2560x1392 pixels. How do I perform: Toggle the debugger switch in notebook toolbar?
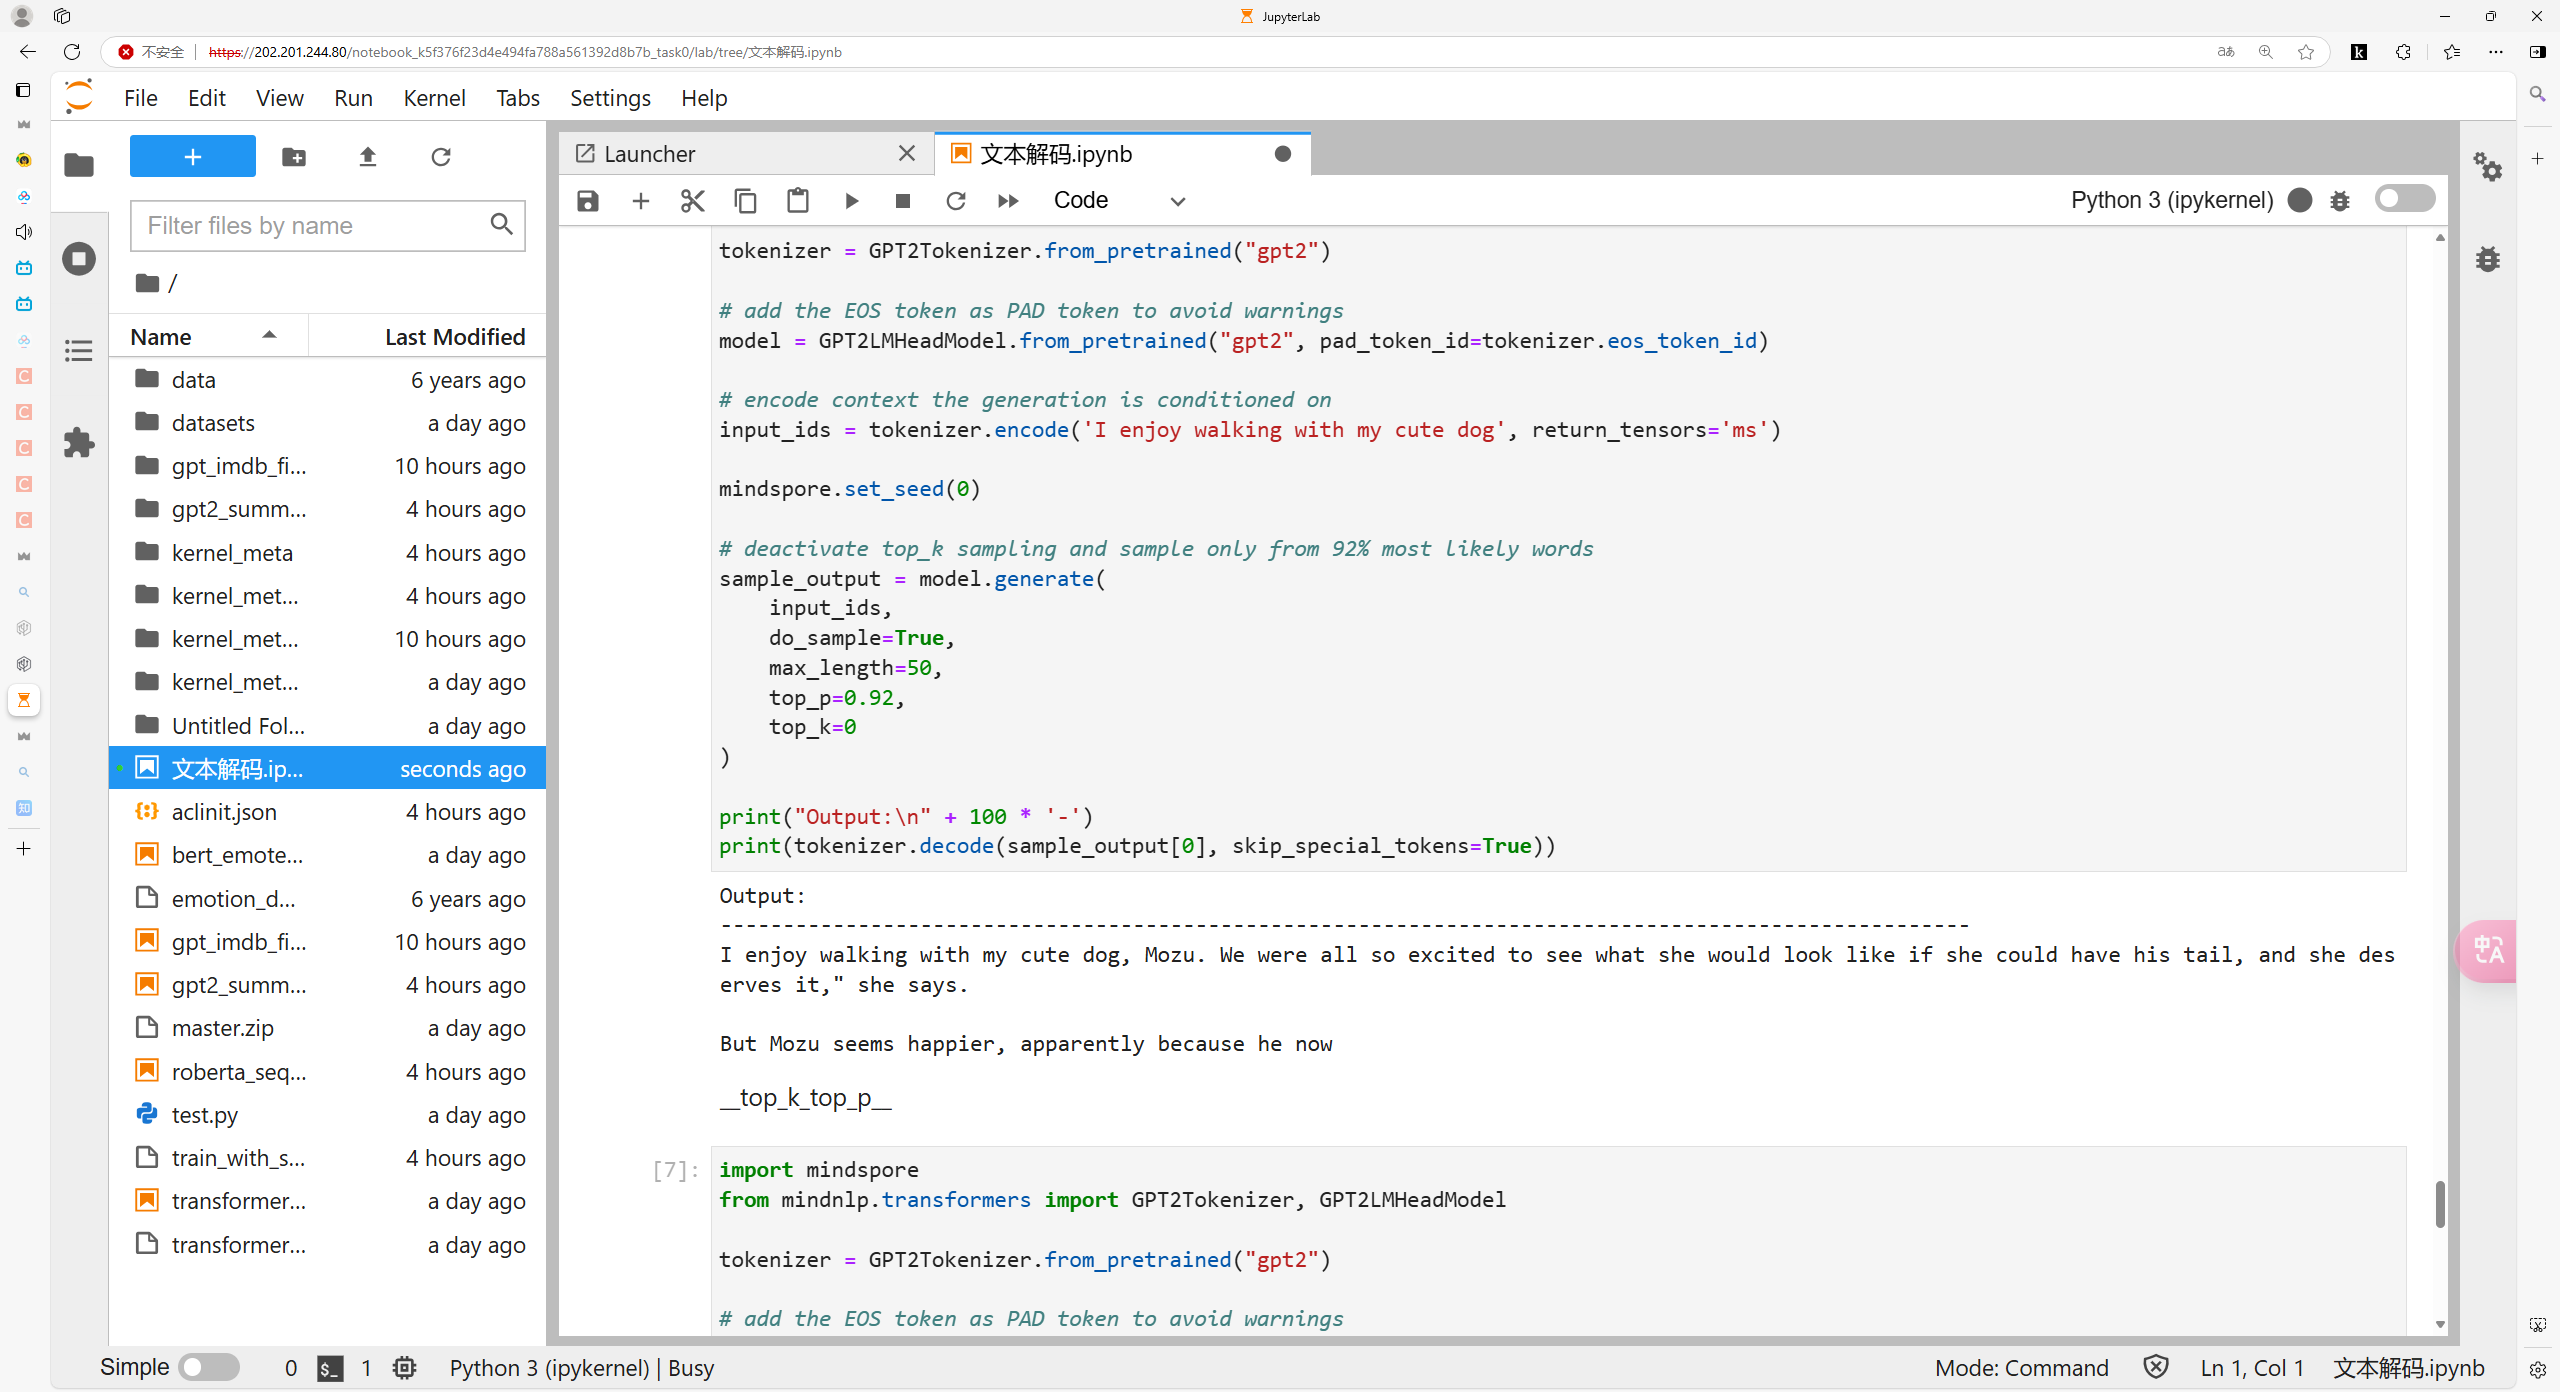2405,199
